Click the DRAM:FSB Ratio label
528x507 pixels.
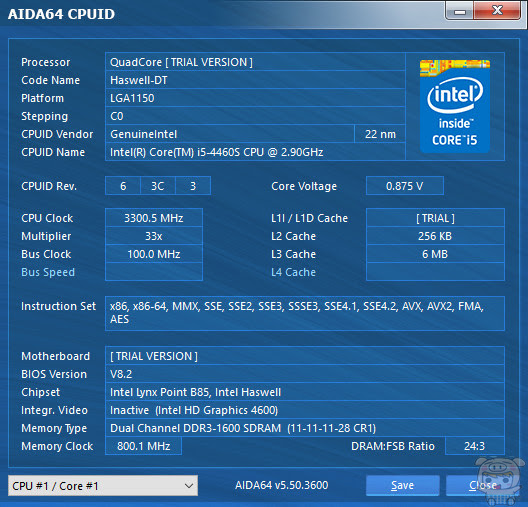coord(393,446)
